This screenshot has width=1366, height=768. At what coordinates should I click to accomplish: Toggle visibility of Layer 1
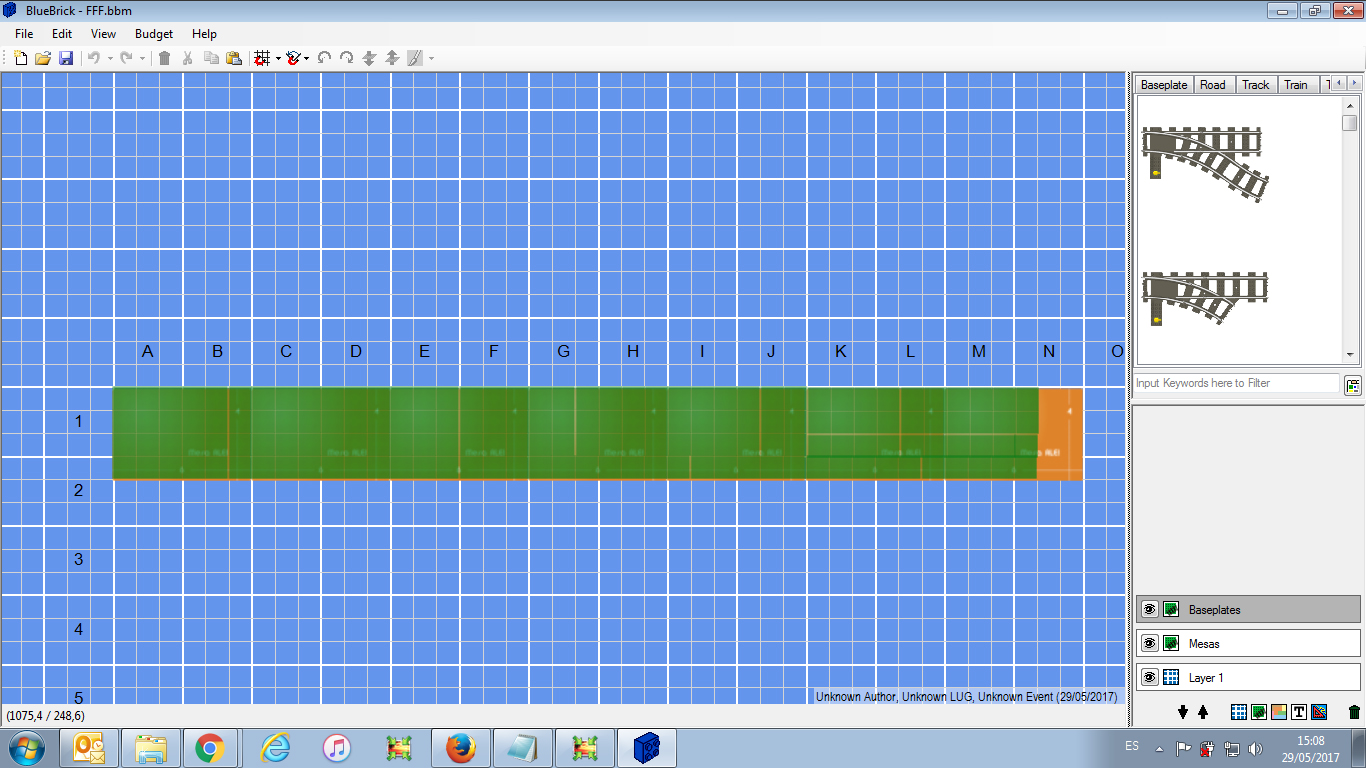[x=1150, y=677]
